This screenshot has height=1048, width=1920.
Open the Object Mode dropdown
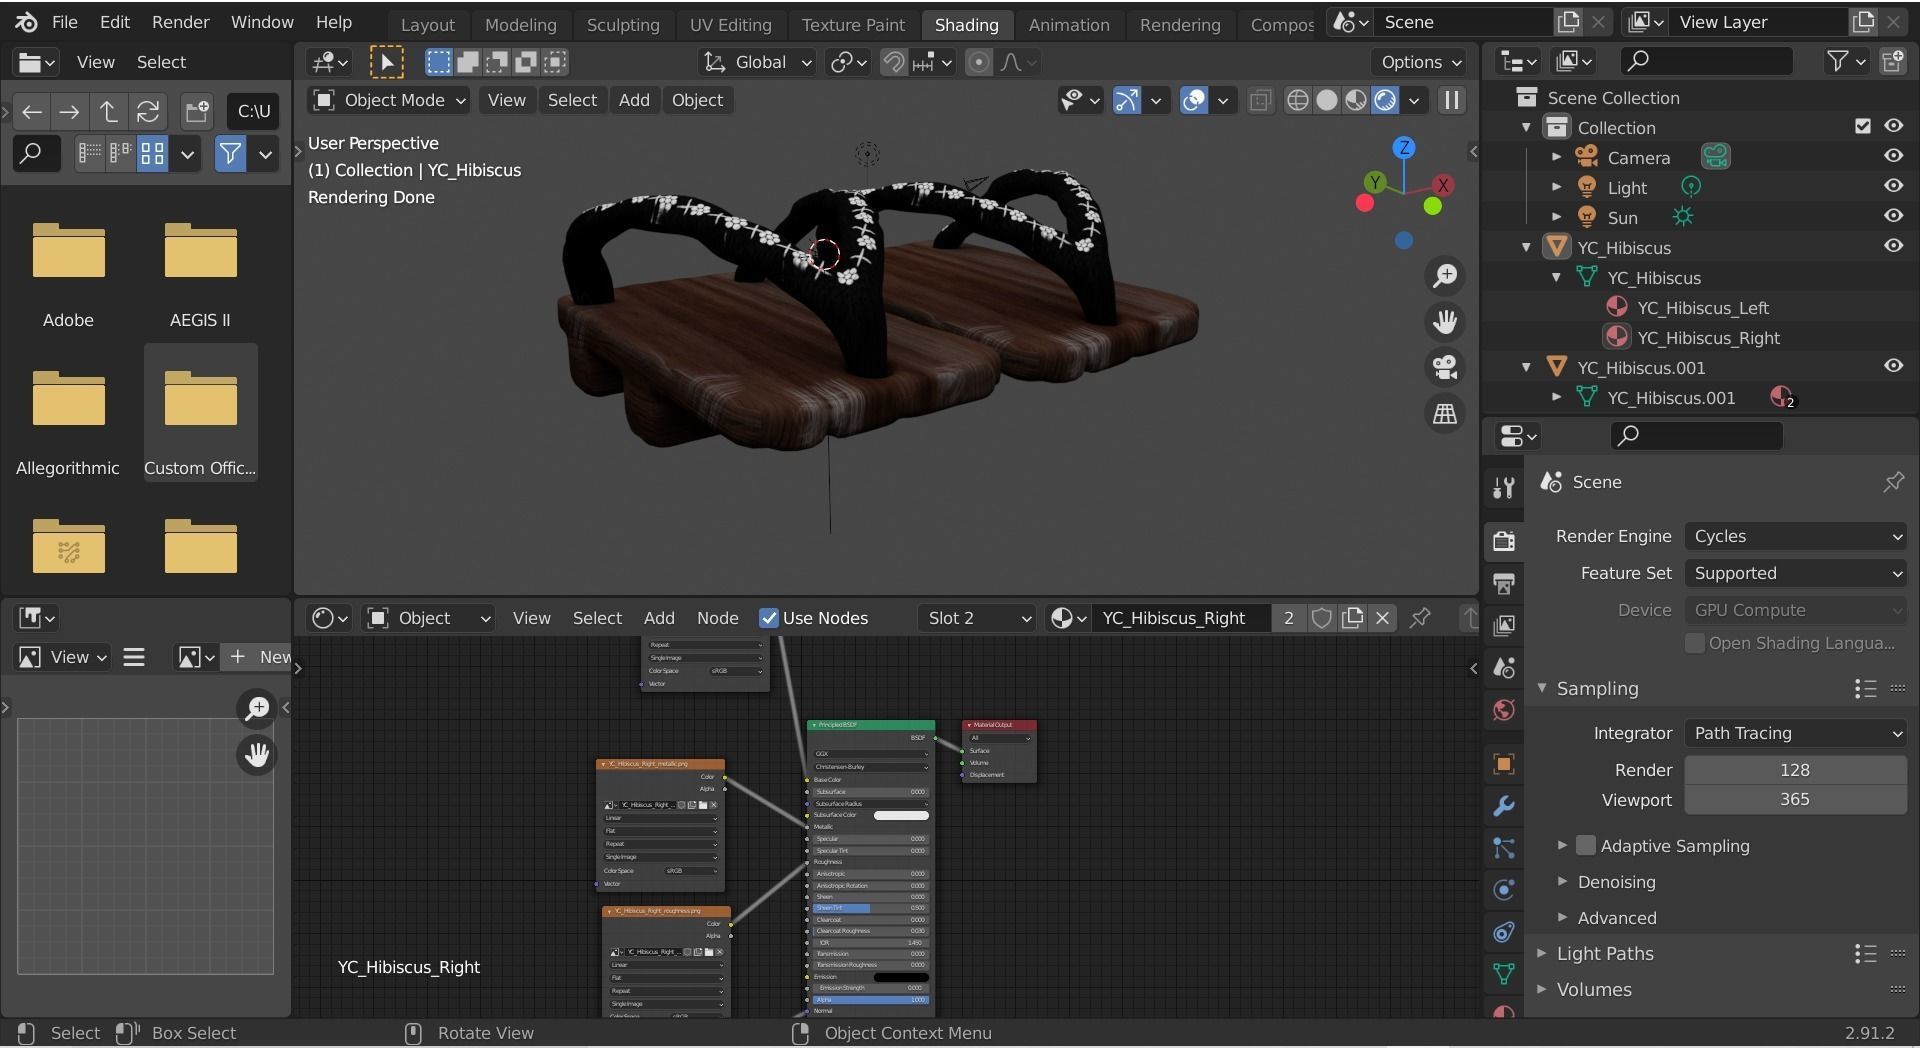coord(389,100)
